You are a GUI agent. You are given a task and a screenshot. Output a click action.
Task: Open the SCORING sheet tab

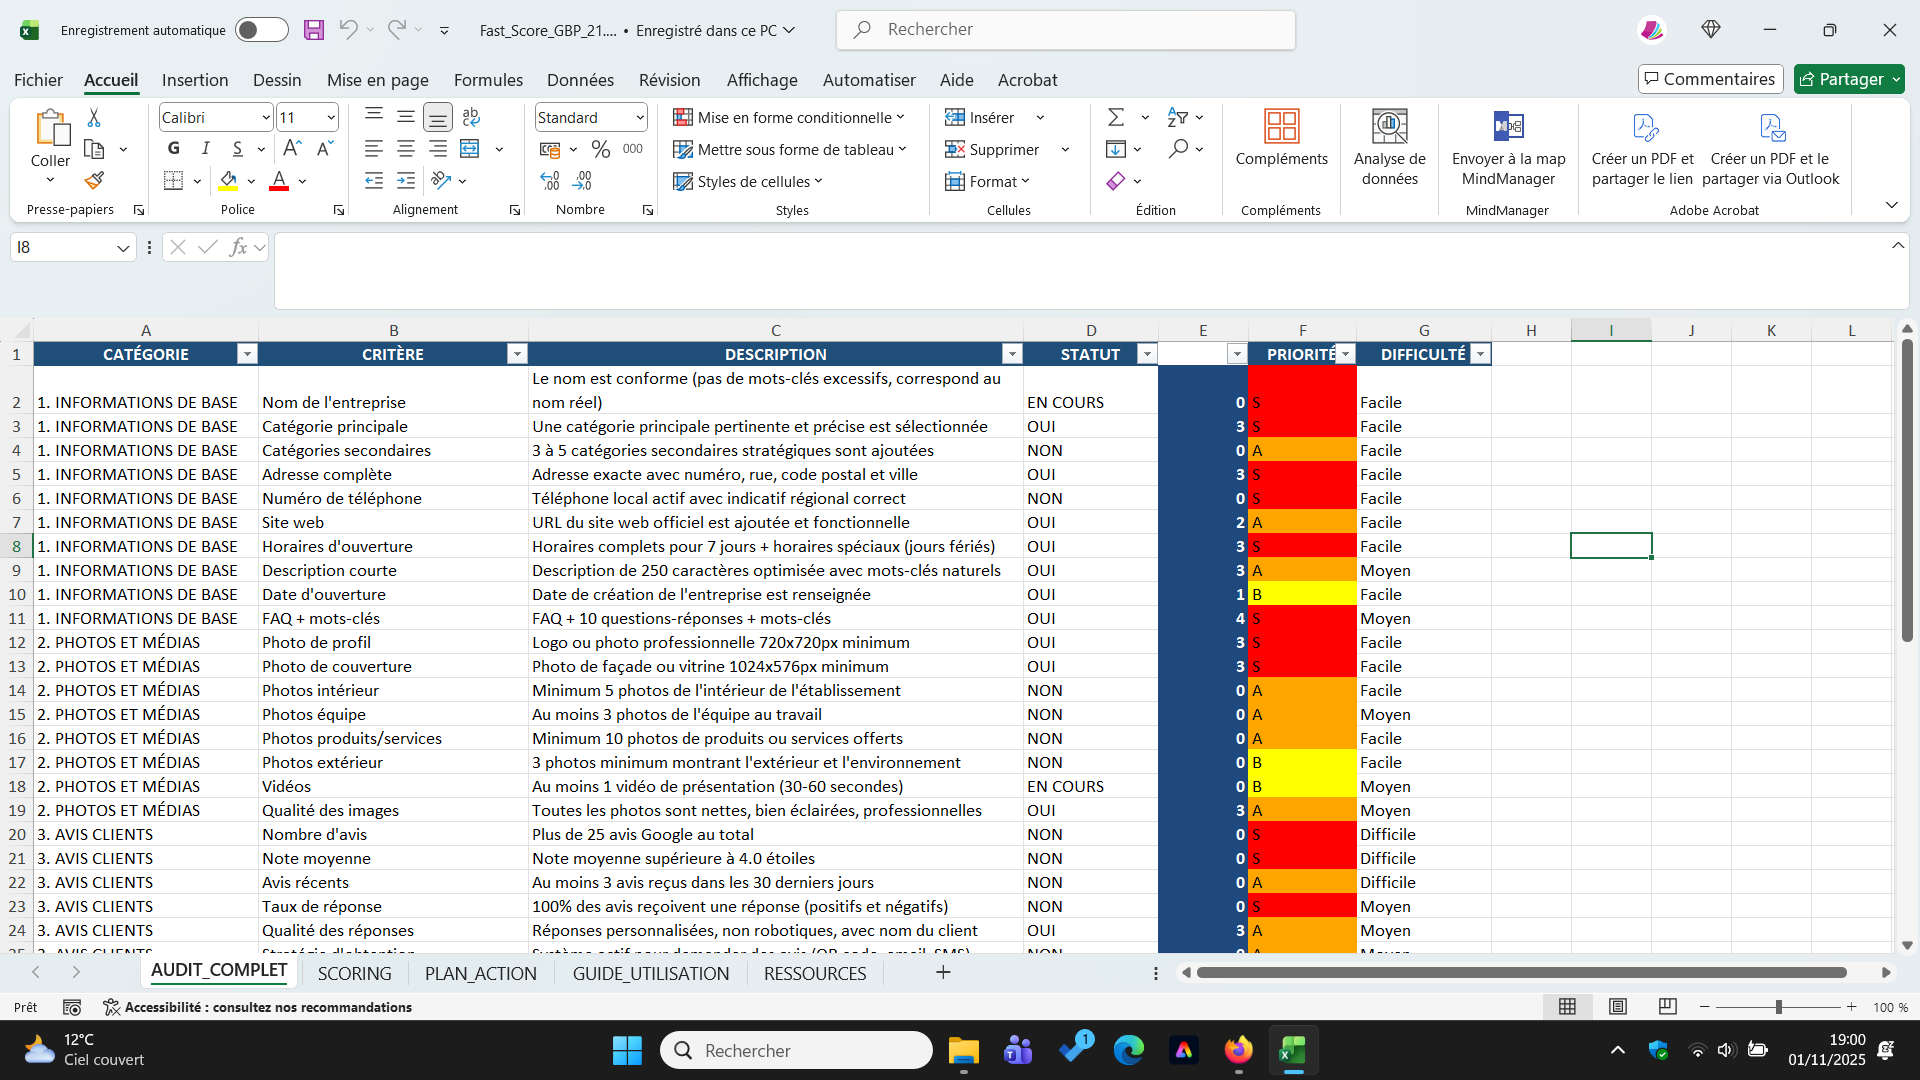pyautogui.click(x=354, y=973)
